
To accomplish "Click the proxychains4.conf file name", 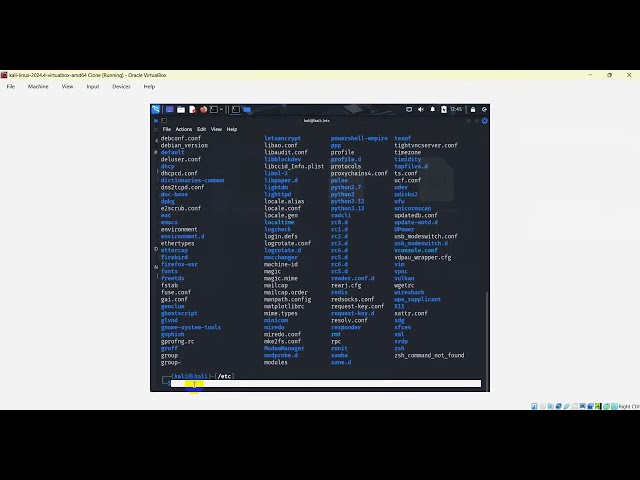I will coord(359,173).
